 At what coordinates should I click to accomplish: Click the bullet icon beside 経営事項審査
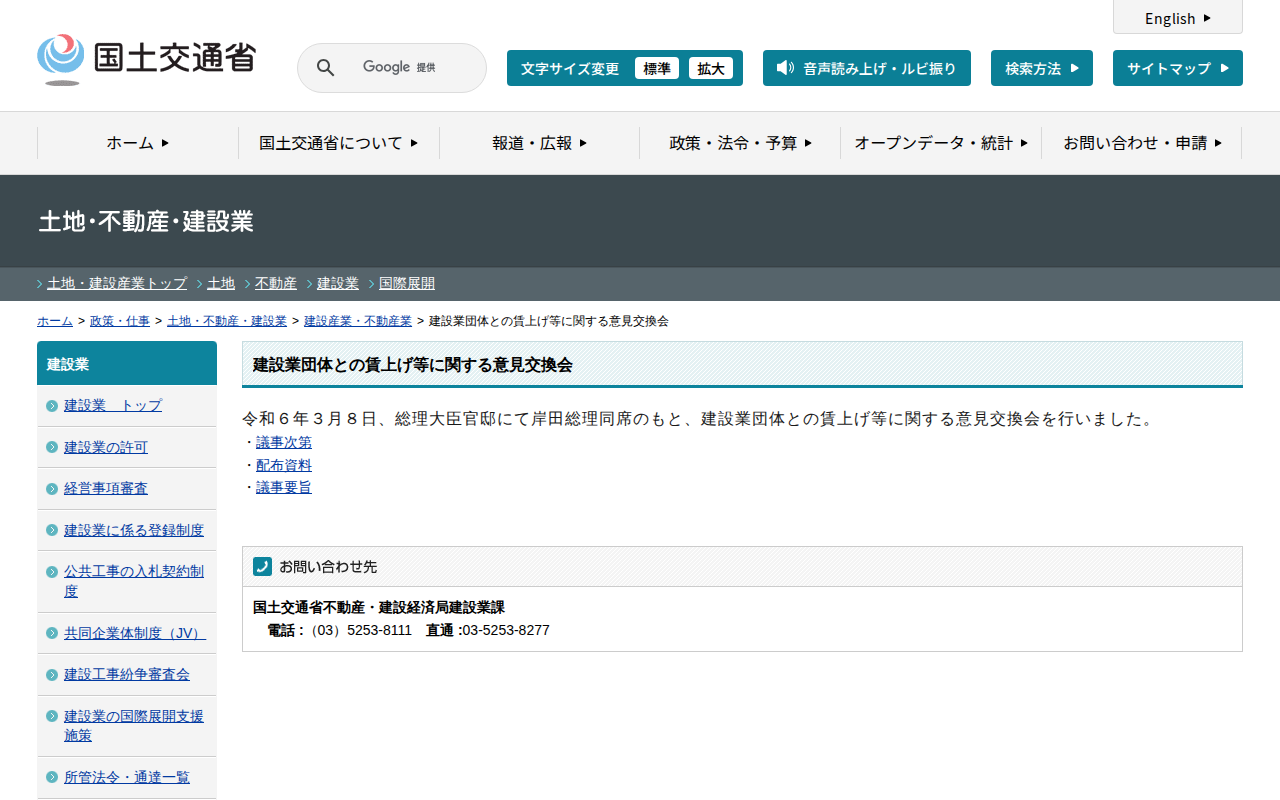[52, 489]
